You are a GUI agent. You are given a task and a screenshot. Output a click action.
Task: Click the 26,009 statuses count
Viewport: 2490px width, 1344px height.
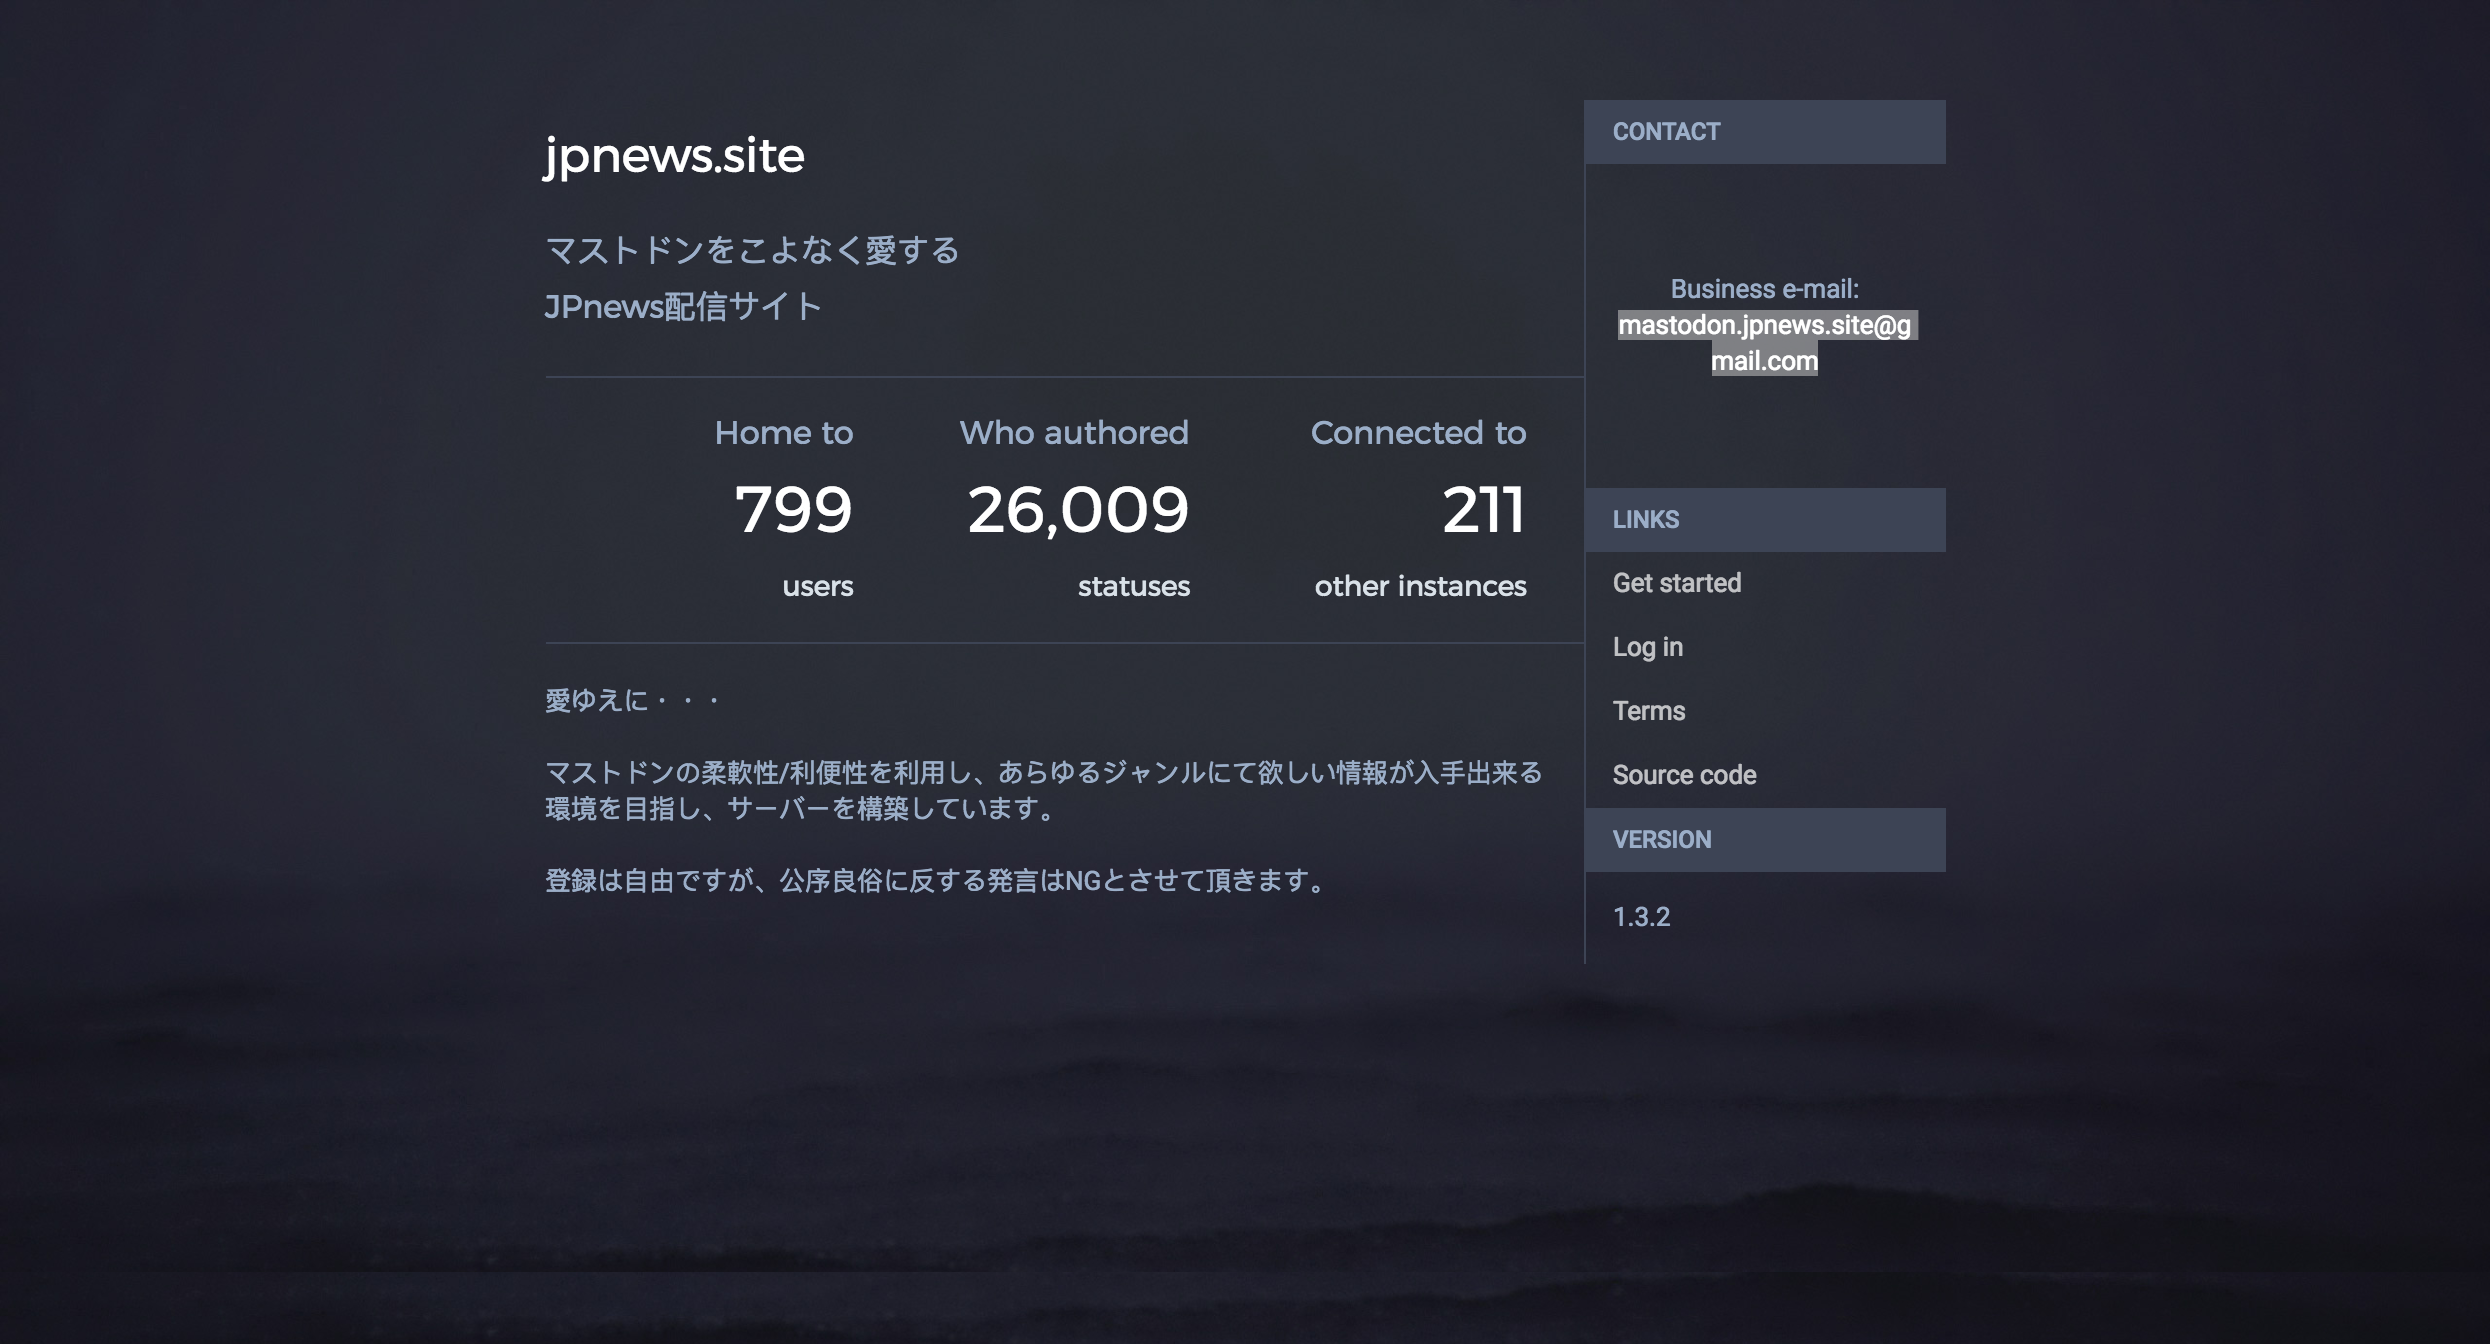coord(1078,510)
